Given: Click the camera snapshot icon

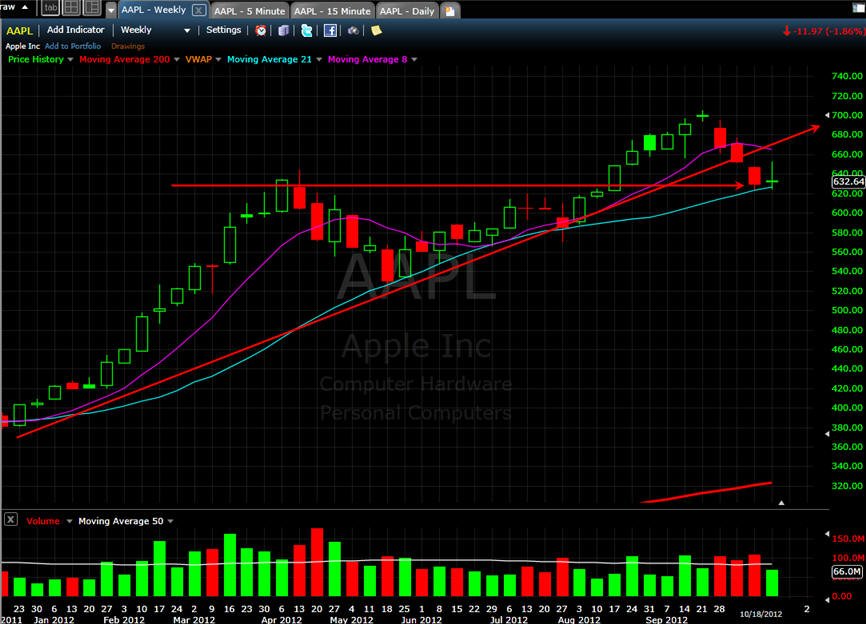Looking at the screenshot, I should 353,30.
